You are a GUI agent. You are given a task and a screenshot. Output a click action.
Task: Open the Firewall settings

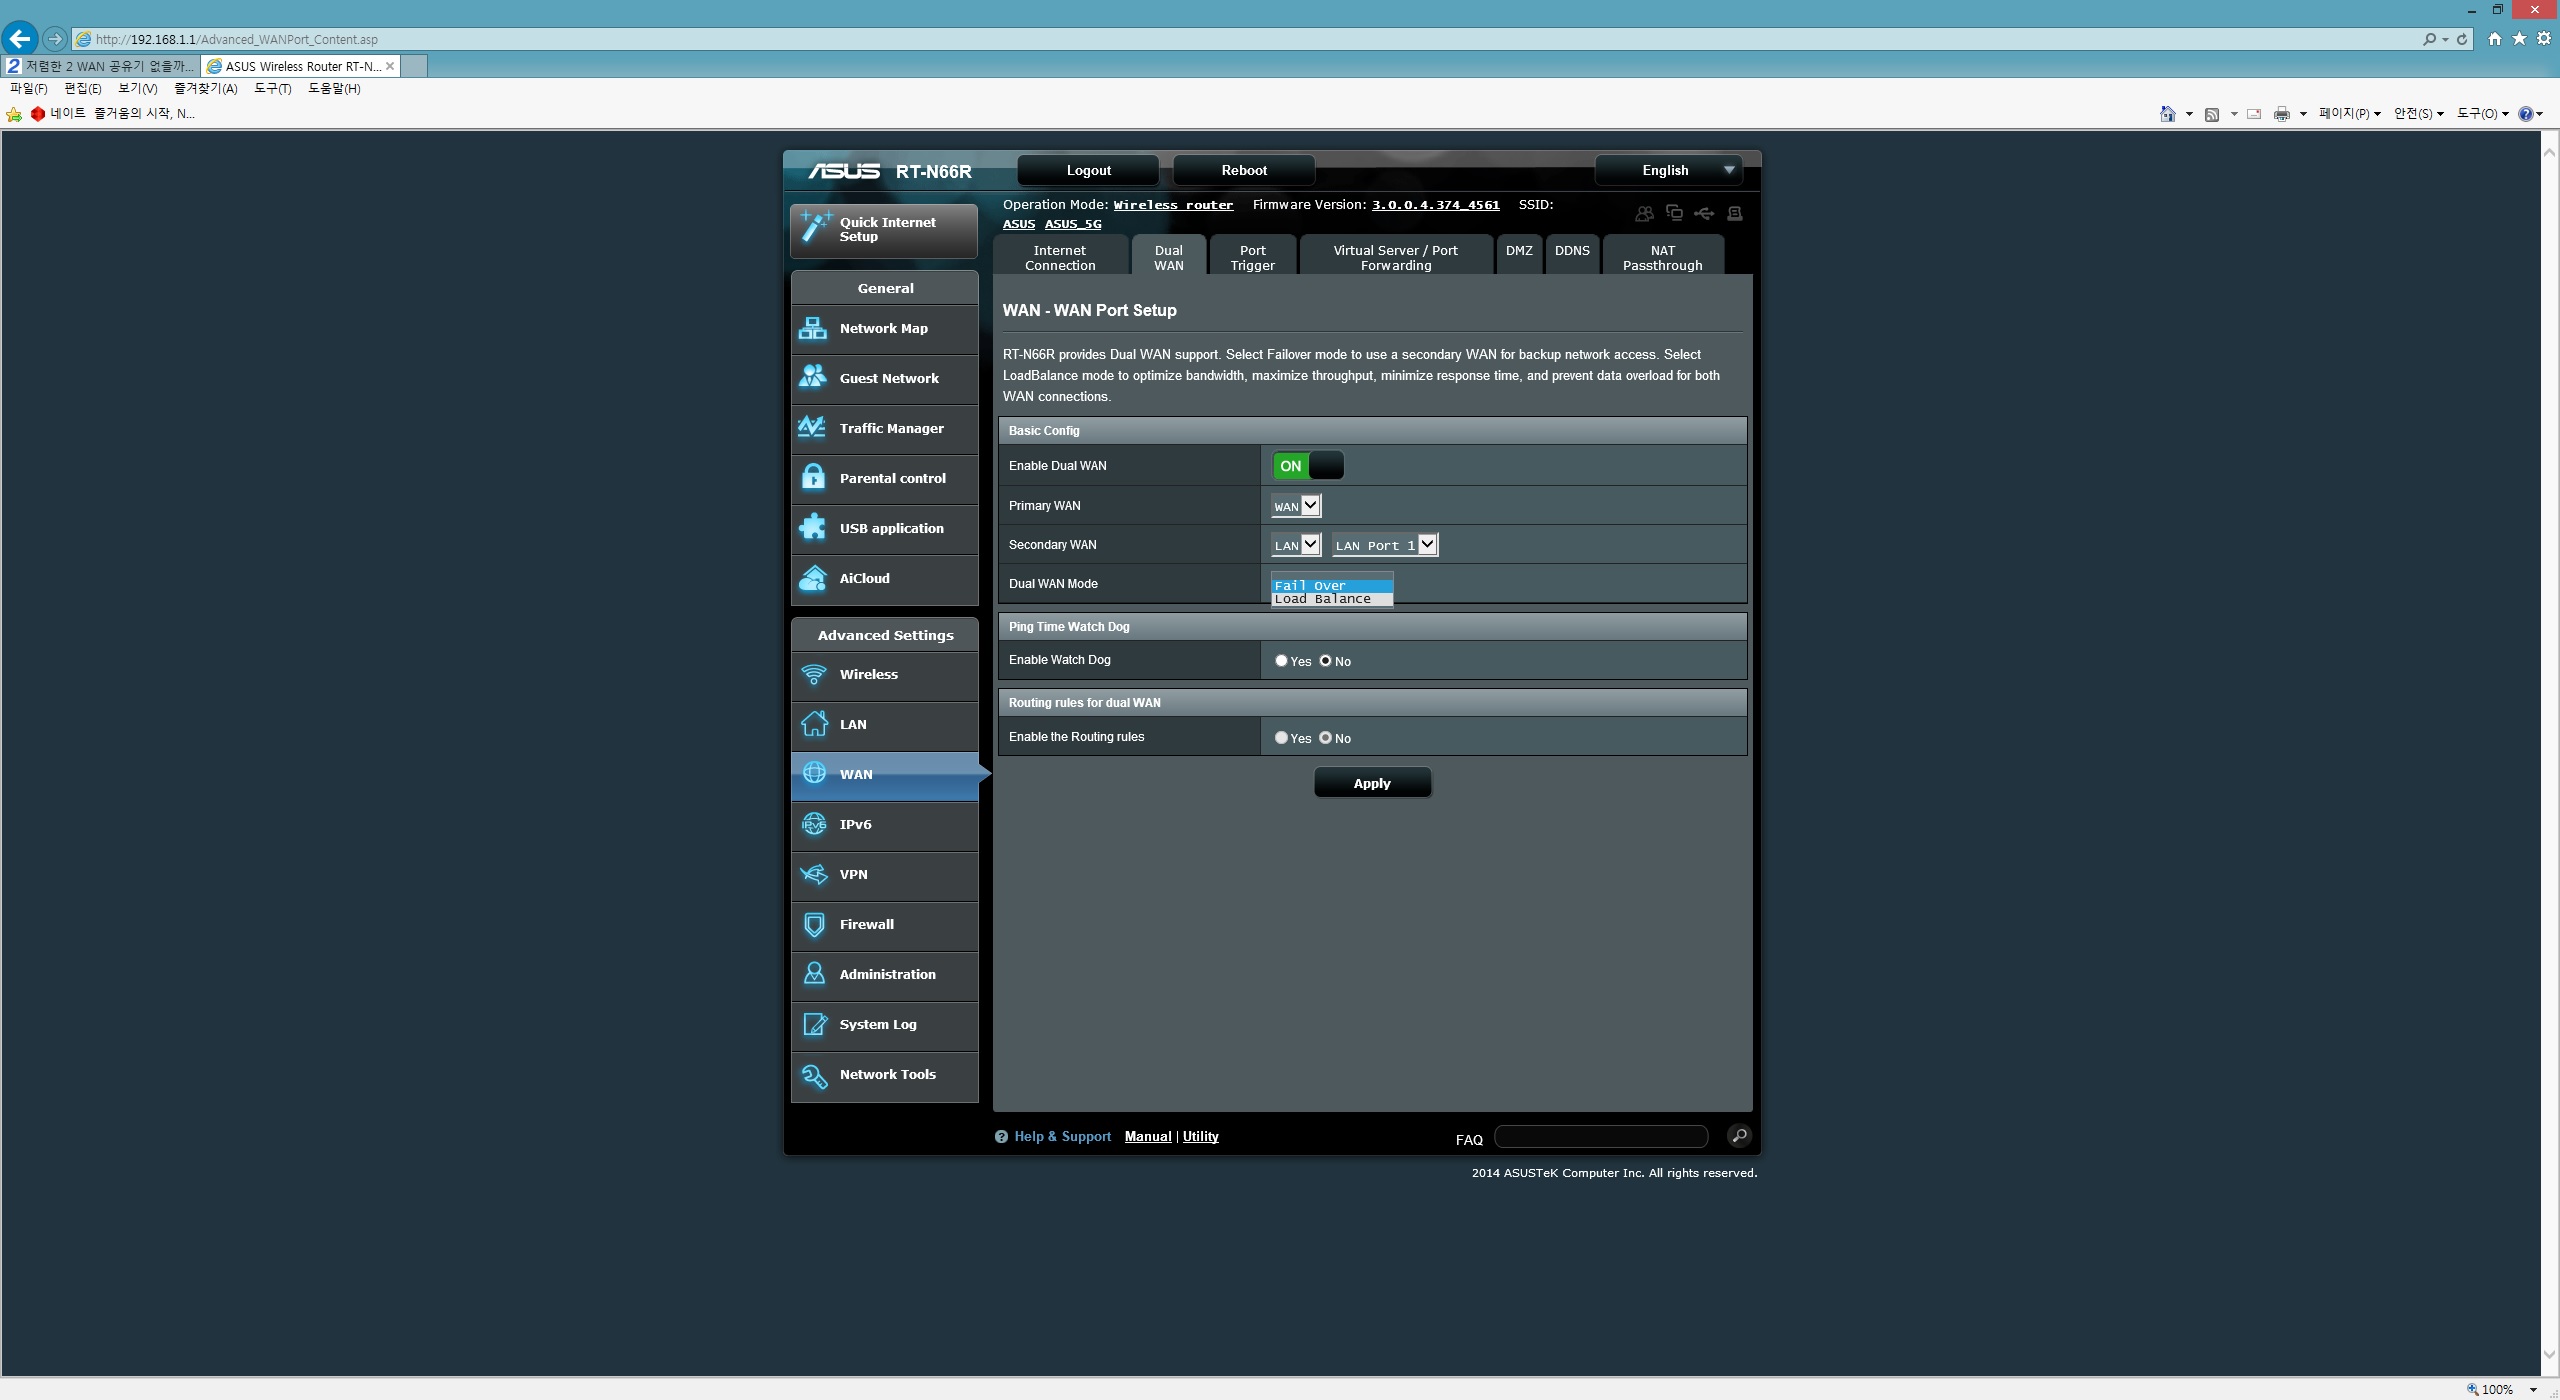click(x=884, y=925)
